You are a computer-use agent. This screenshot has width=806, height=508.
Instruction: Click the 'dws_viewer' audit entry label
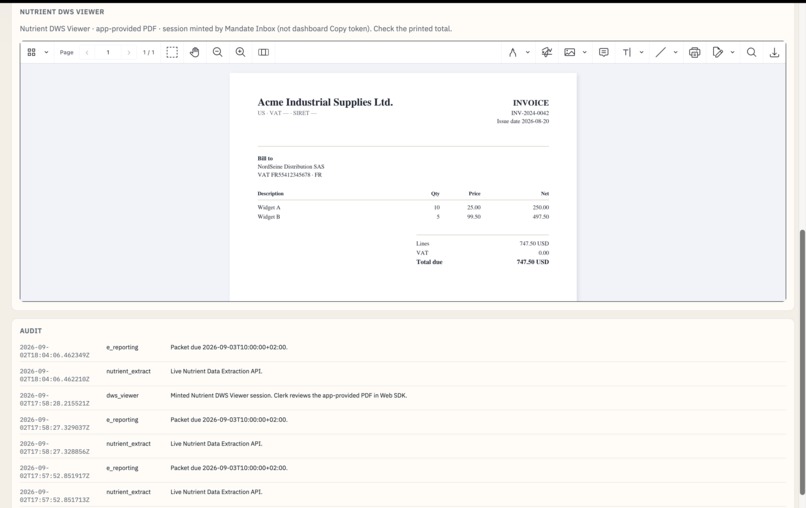[x=122, y=395]
